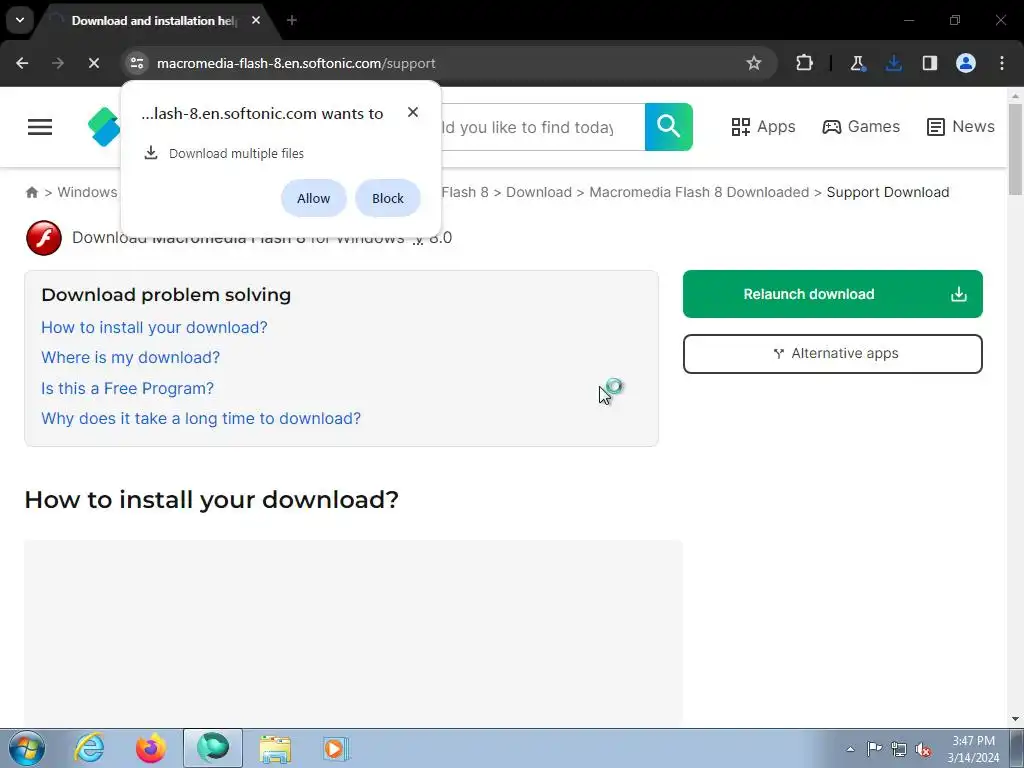
Task: Open the Extensions puzzle icon
Action: 805,63
